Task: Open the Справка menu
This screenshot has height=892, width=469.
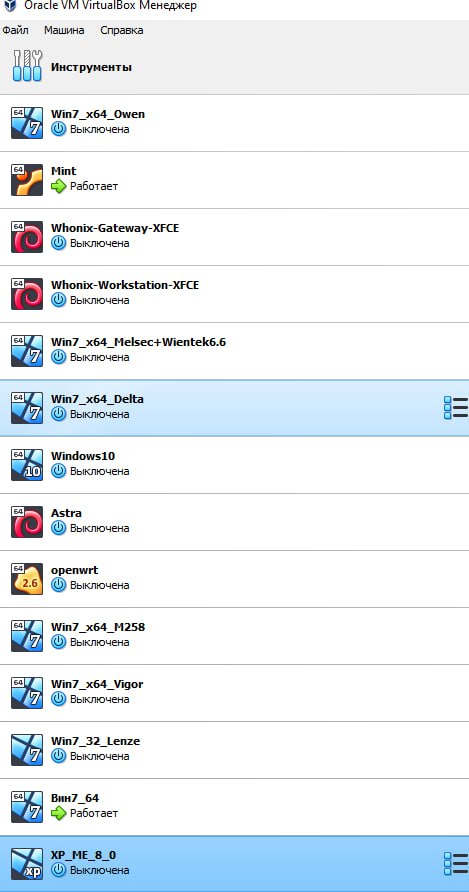Action: [121, 30]
